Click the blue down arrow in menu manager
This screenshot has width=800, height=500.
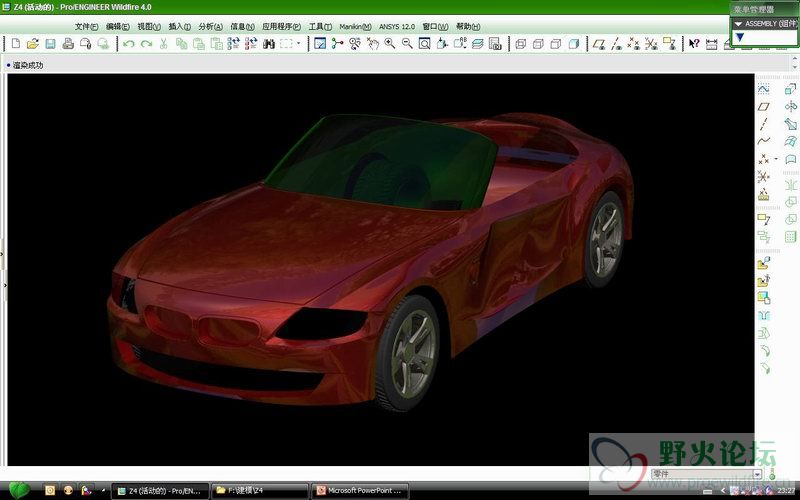740,37
